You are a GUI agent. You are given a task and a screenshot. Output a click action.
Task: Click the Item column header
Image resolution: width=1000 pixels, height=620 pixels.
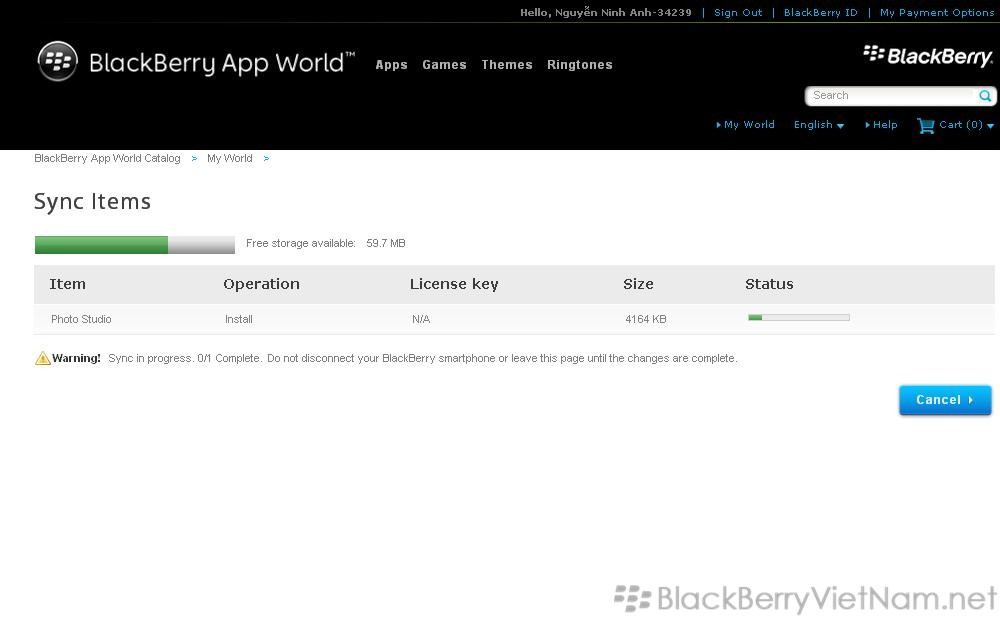pos(68,284)
